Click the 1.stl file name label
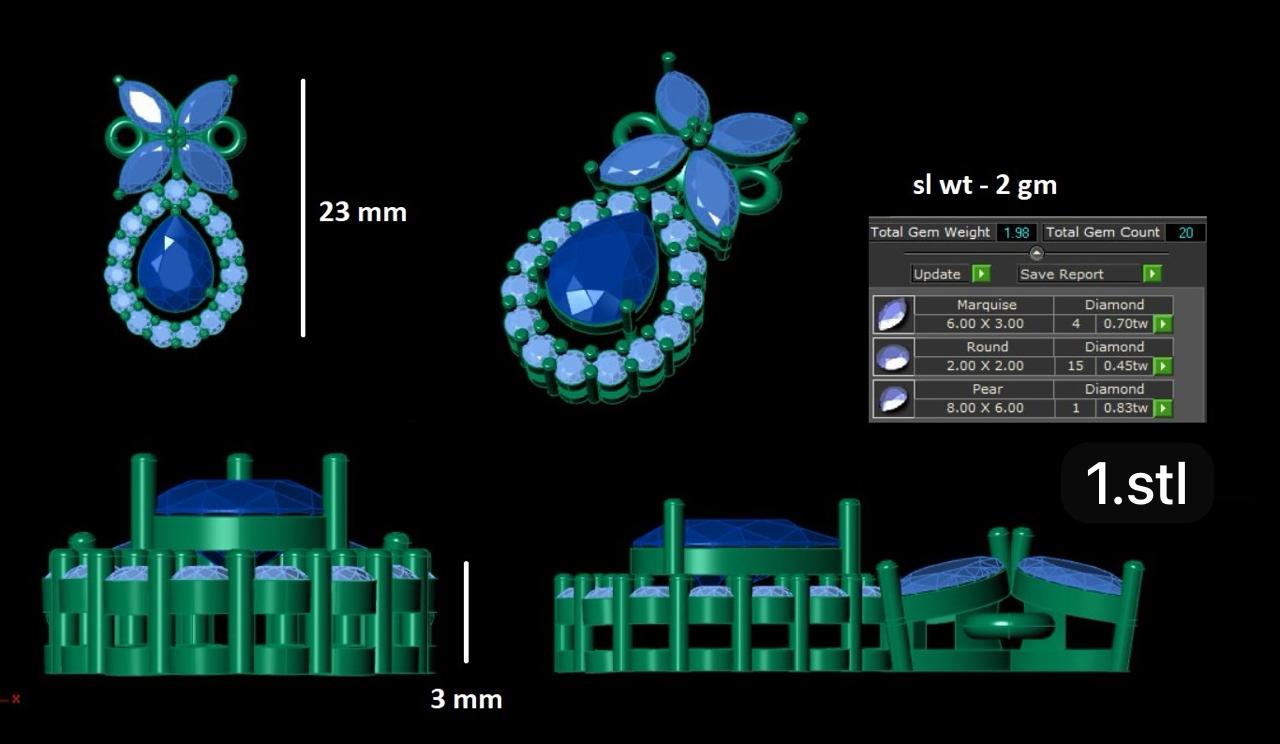 (x=1137, y=483)
